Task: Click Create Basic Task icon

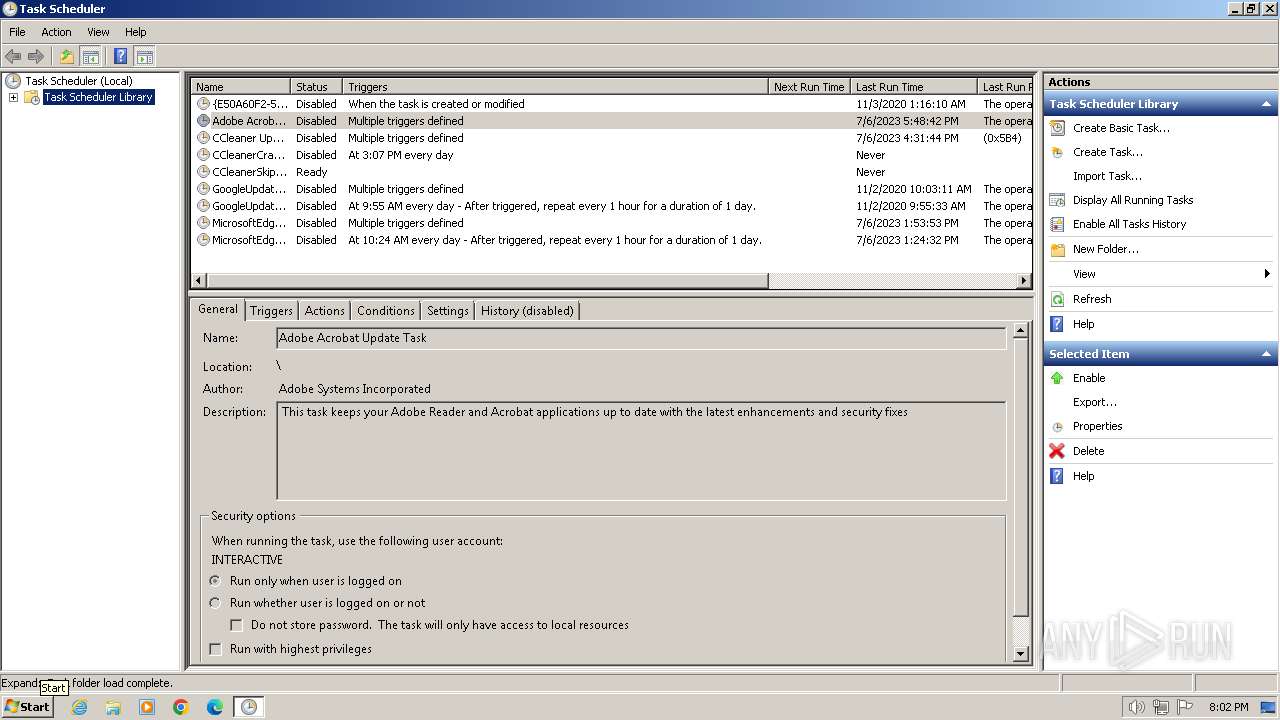Action: pyautogui.click(x=1058, y=128)
